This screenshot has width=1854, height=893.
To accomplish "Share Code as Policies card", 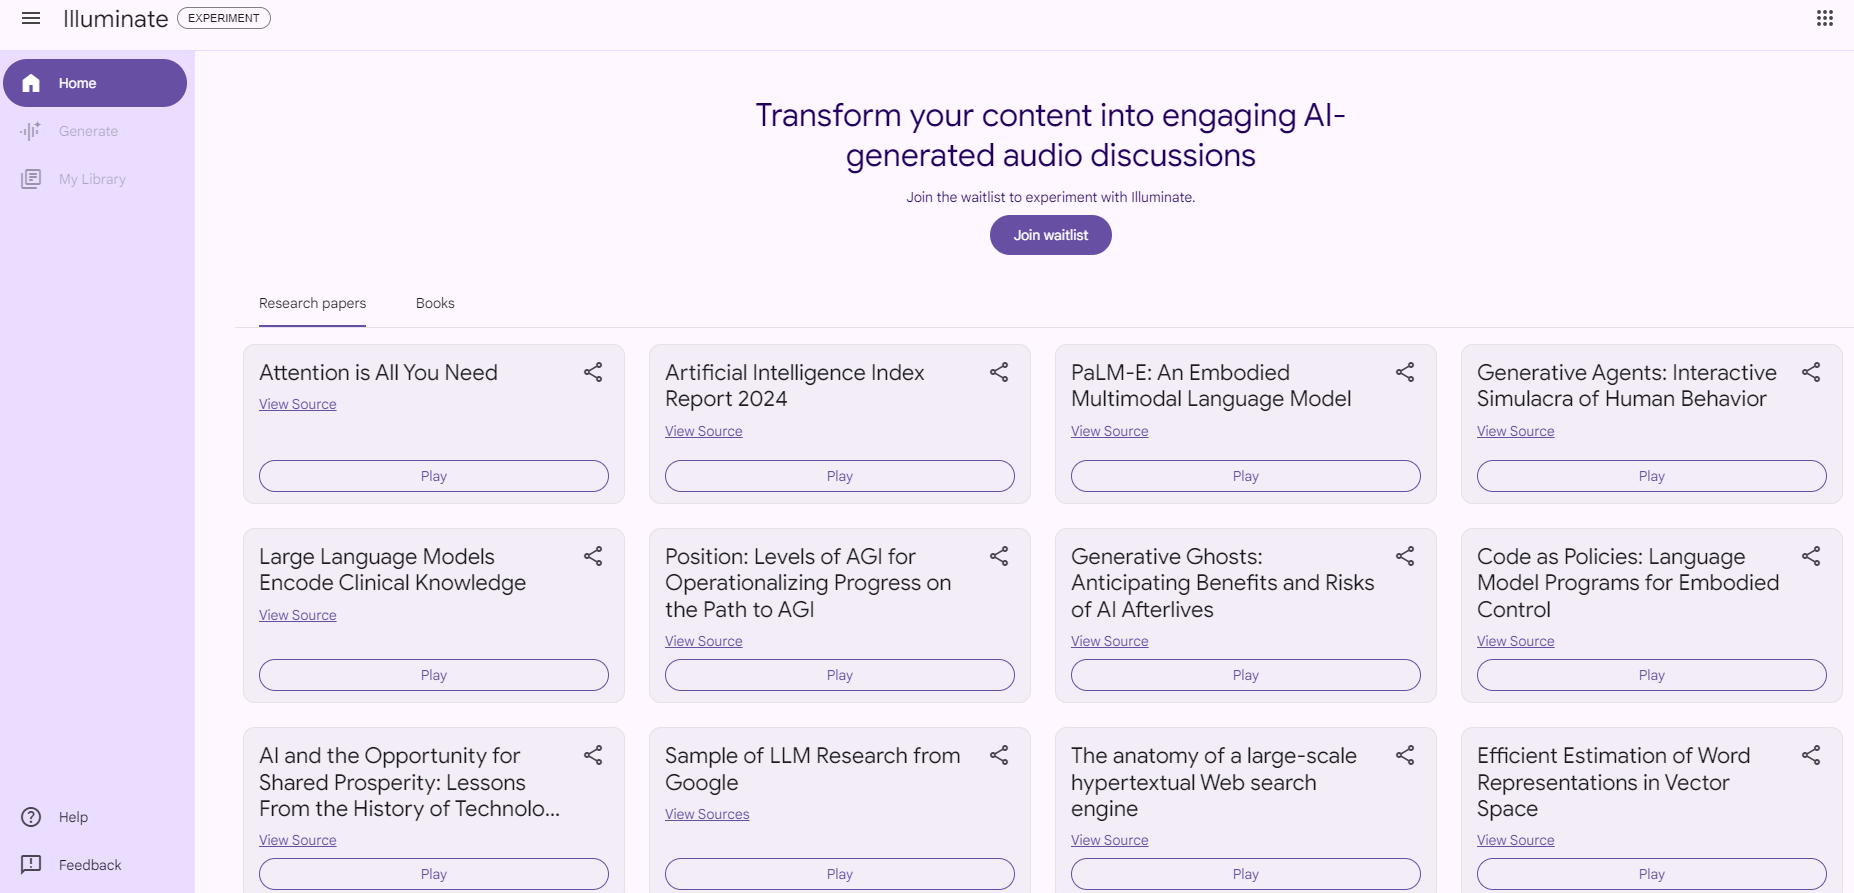I will click(1811, 556).
